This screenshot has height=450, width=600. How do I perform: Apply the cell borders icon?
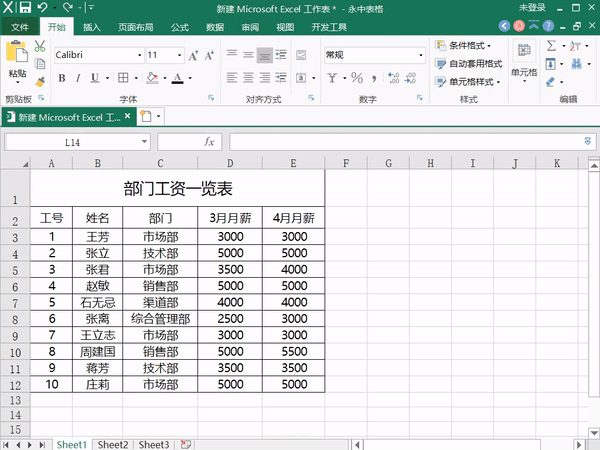point(123,78)
